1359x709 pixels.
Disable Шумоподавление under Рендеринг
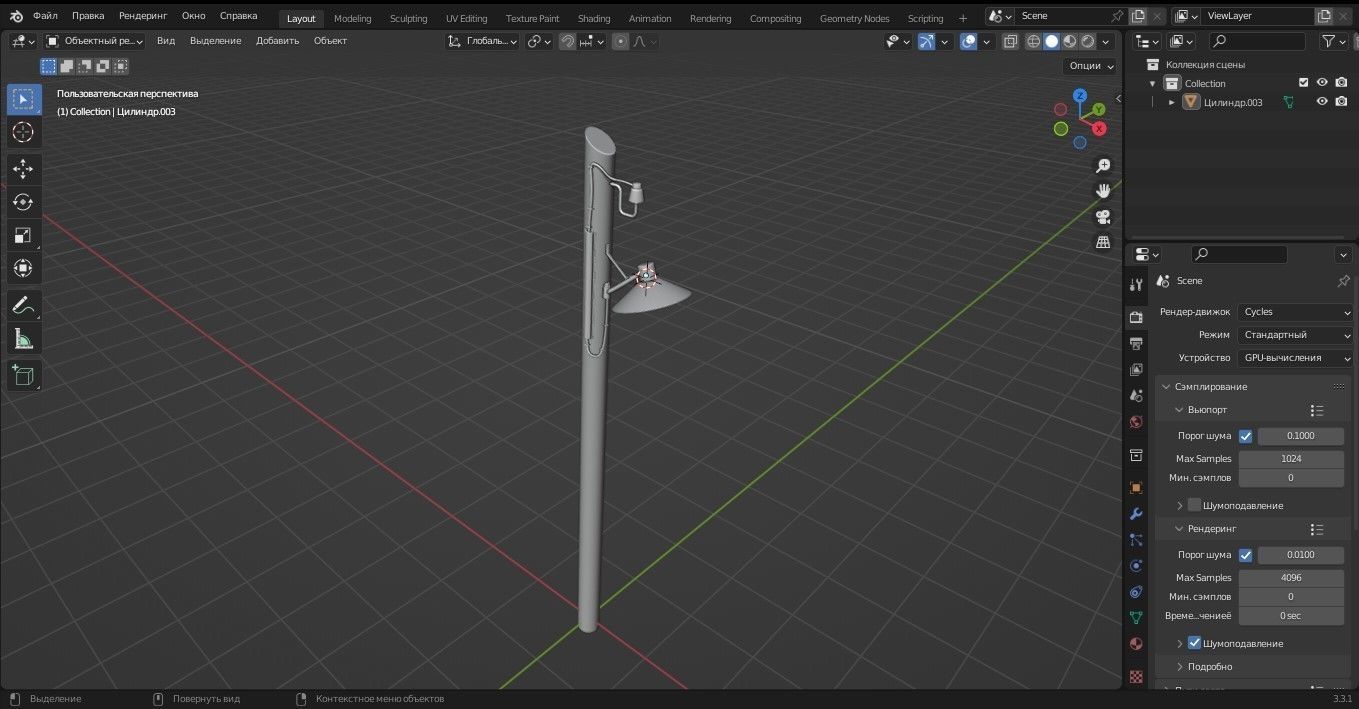pos(1194,643)
